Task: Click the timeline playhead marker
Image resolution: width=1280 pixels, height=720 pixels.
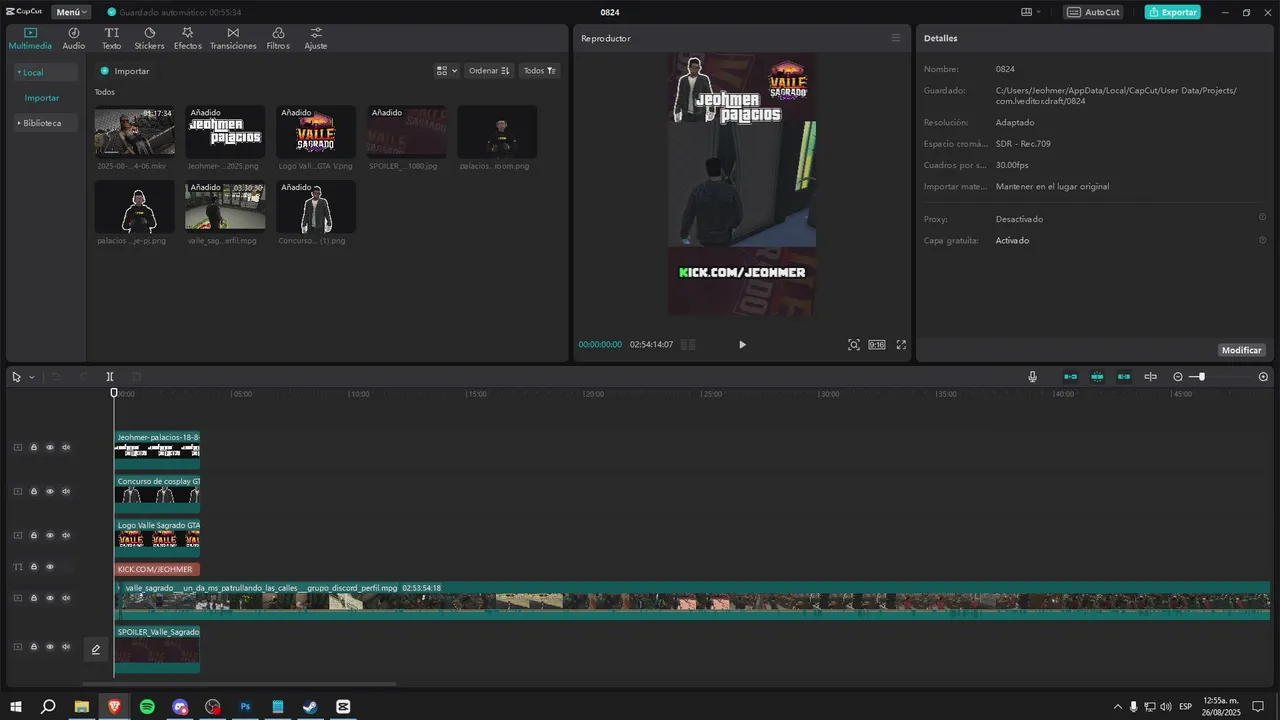Action: pyautogui.click(x=114, y=393)
